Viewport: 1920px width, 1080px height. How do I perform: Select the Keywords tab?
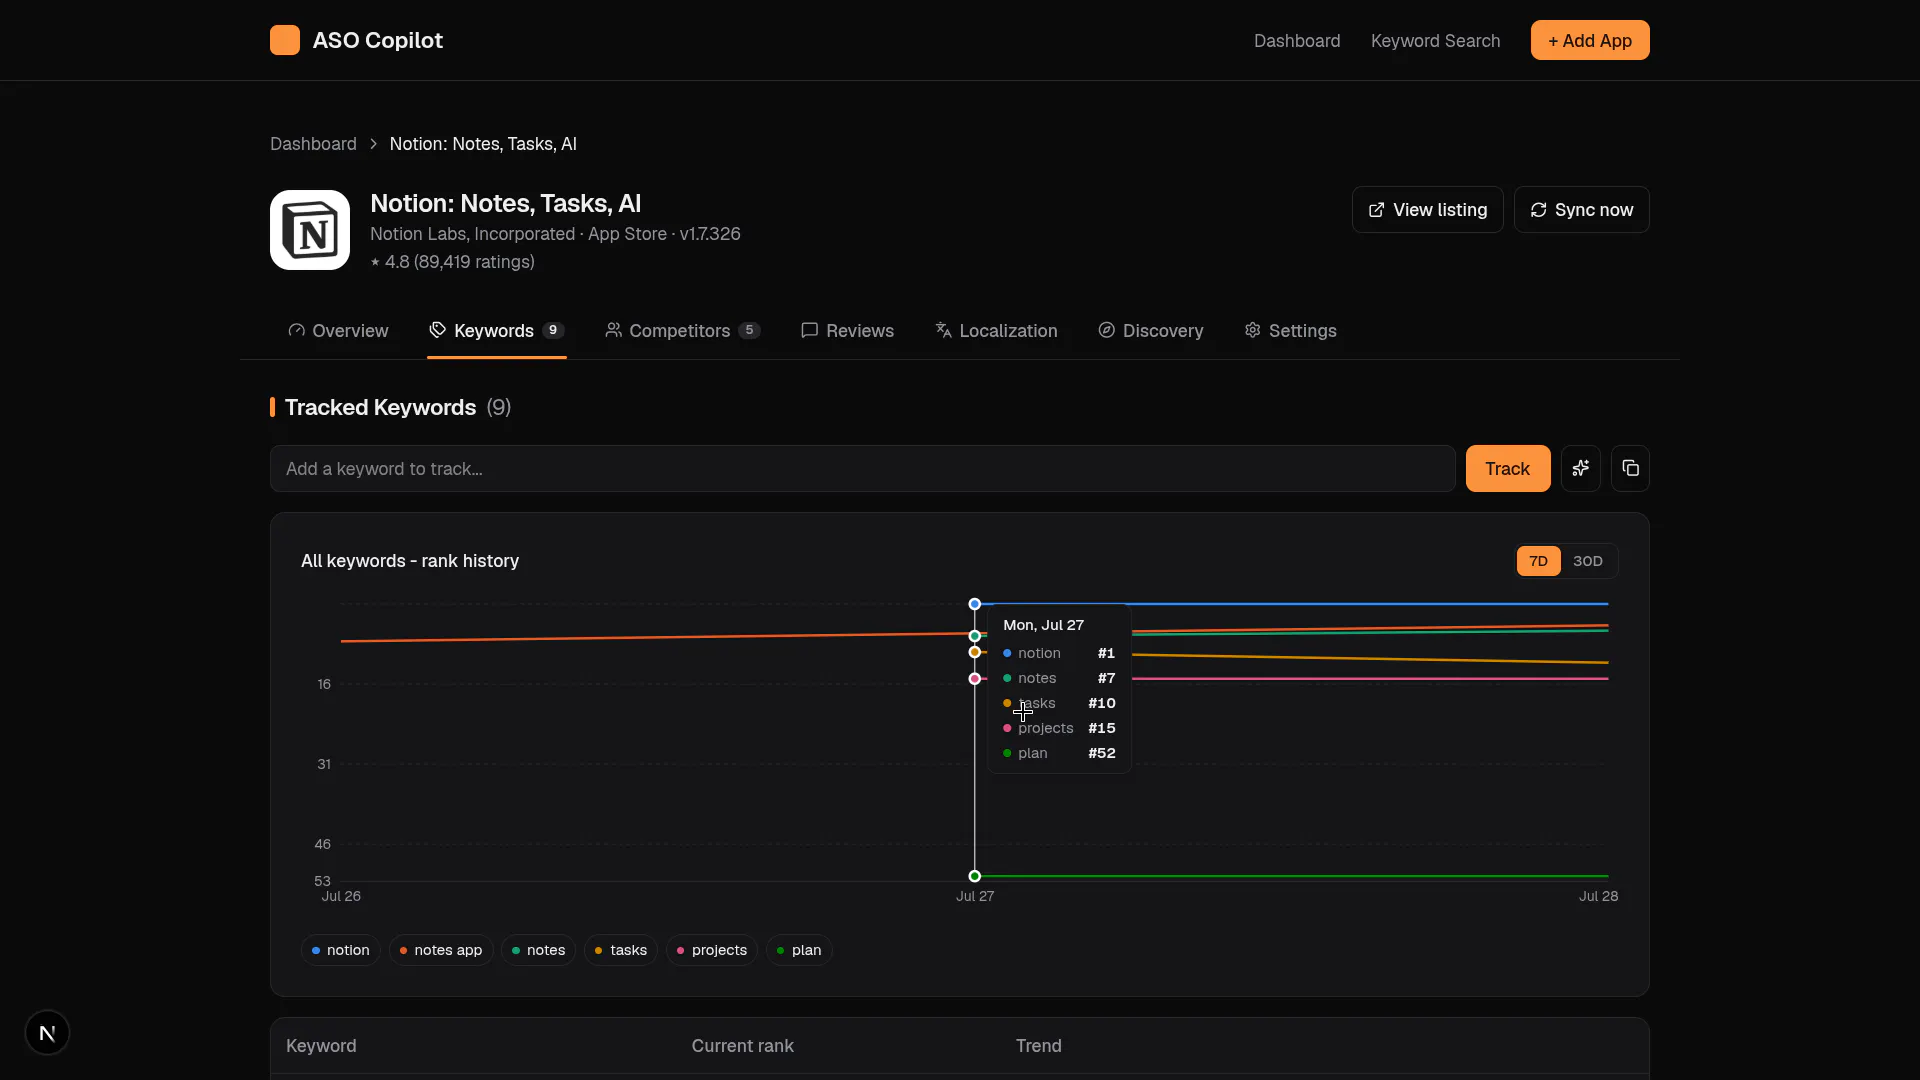pos(497,331)
